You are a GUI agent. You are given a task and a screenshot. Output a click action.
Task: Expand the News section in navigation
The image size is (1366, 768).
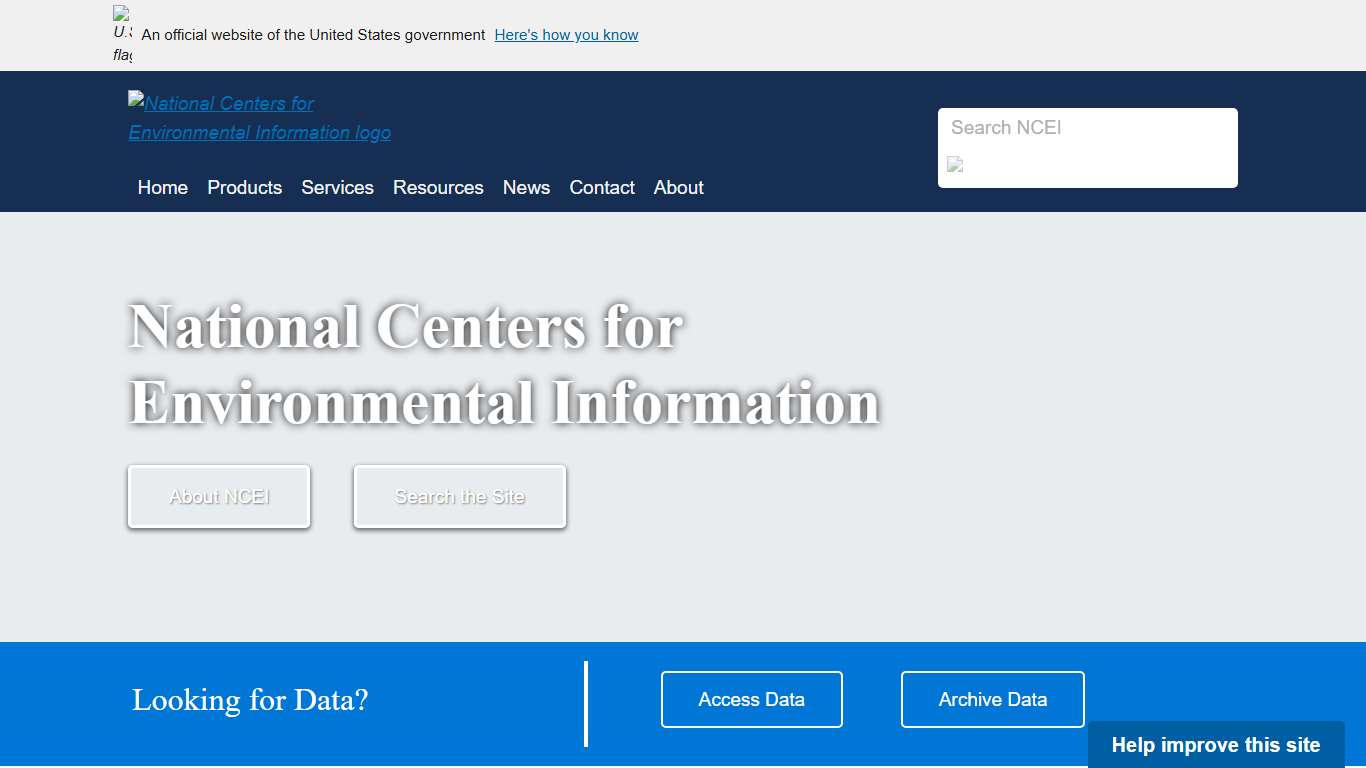[x=526, y=187]
